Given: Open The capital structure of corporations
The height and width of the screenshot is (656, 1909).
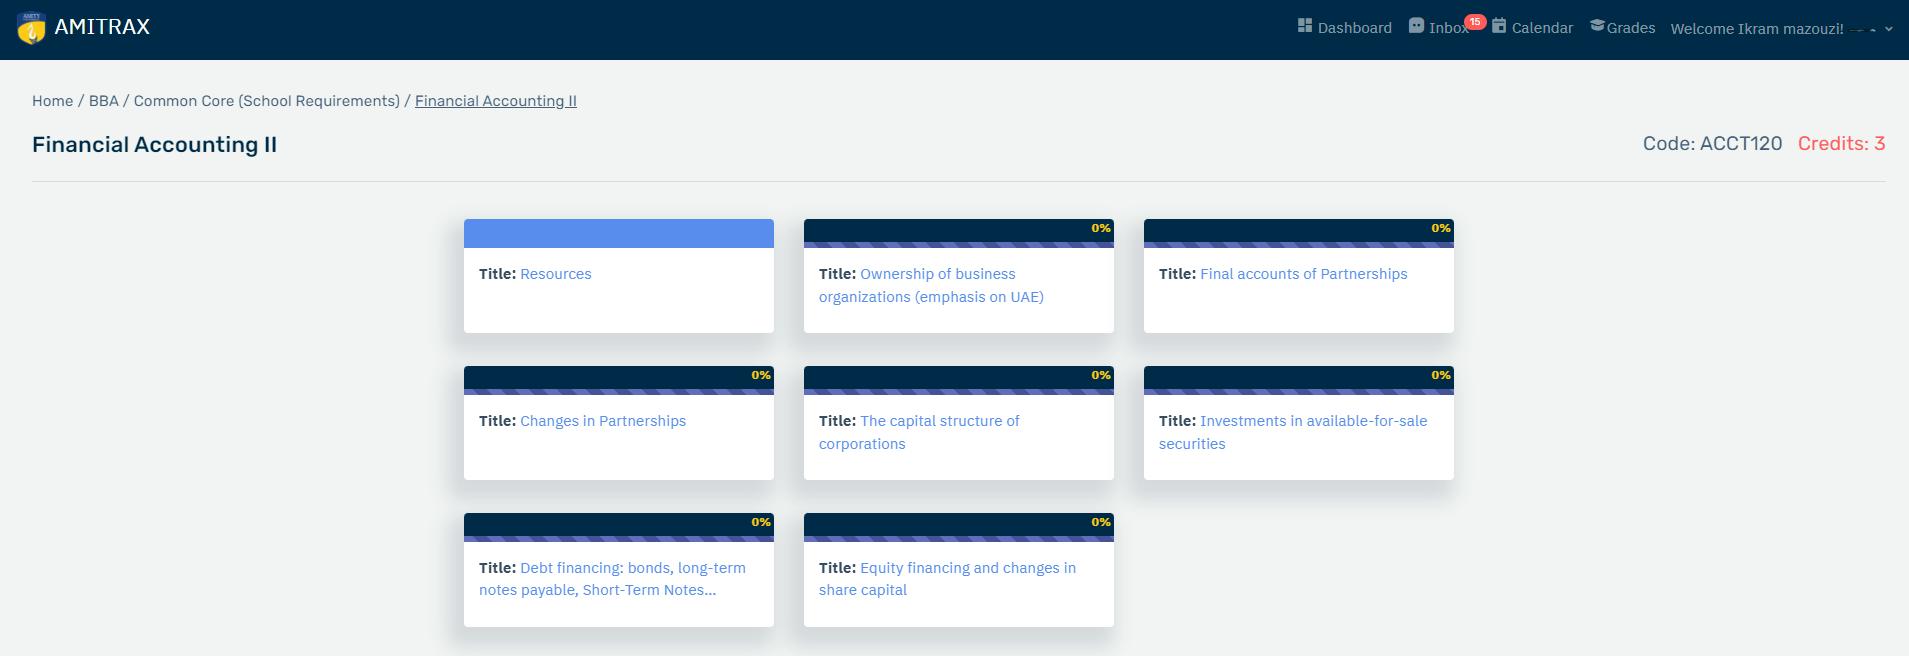Looking at the screenshot, I should click(x=939, y=421).
